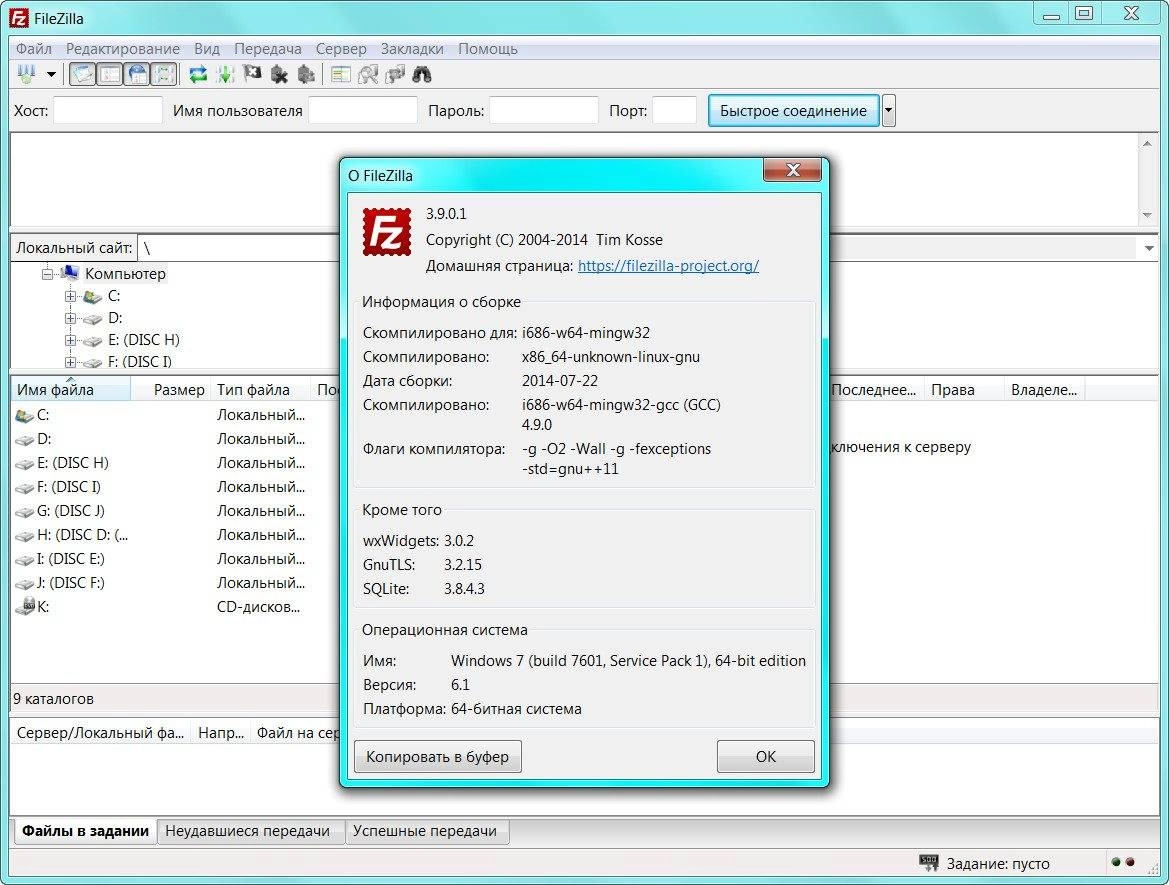Click the Порт input field
1169x885 pixels.
click(x=674, y=110)
